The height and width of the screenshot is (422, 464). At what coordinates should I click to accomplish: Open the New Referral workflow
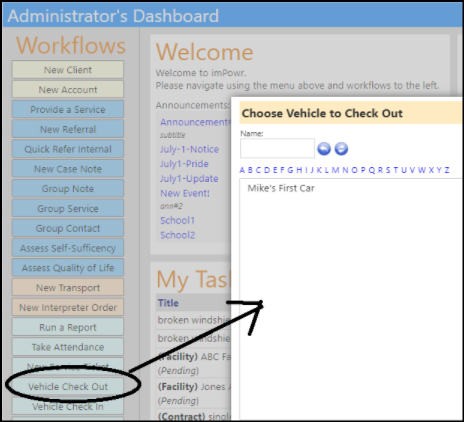pos(68,129)
